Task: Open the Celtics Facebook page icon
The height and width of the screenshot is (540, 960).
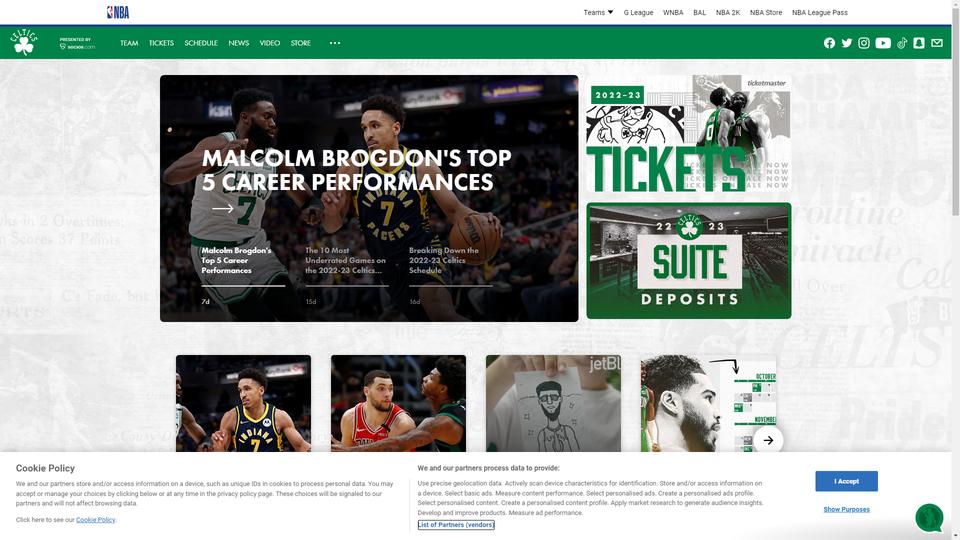Action: tap(829, 43)
